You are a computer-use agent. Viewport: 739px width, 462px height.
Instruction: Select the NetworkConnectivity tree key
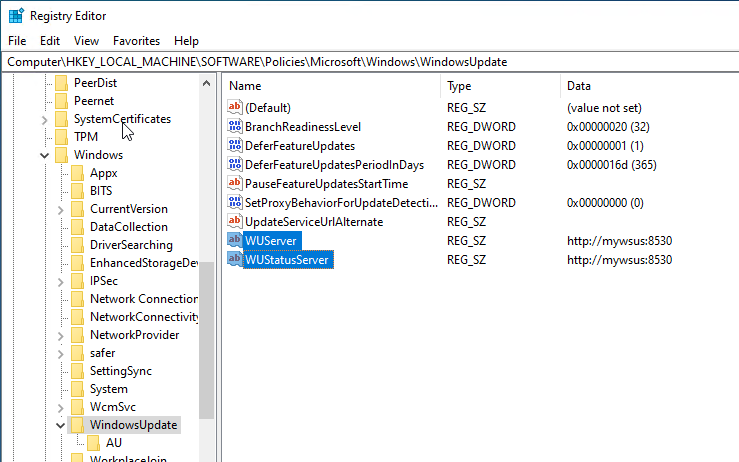point(144,317)
